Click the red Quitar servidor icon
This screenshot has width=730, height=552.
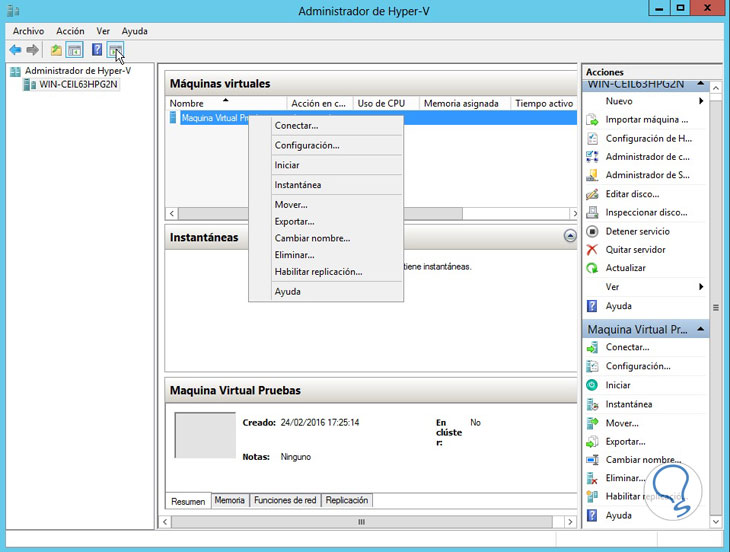(x=592, y=250)
